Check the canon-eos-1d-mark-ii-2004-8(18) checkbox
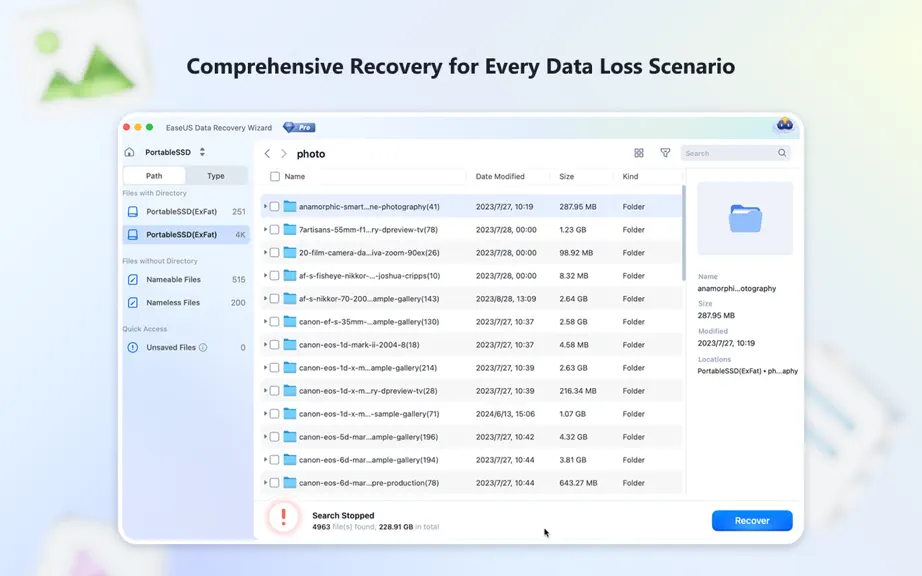The image size is (922, 576). [x=274, y=345]
